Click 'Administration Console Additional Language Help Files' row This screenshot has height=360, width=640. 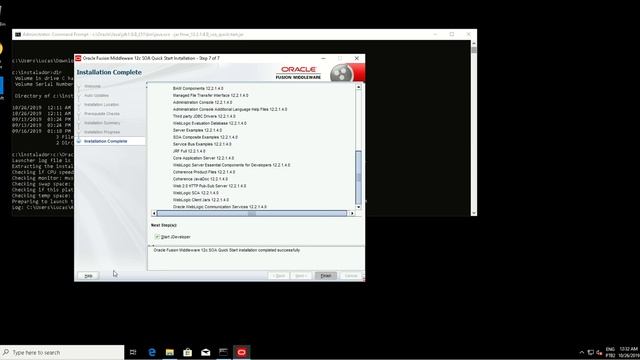(230, 109)
